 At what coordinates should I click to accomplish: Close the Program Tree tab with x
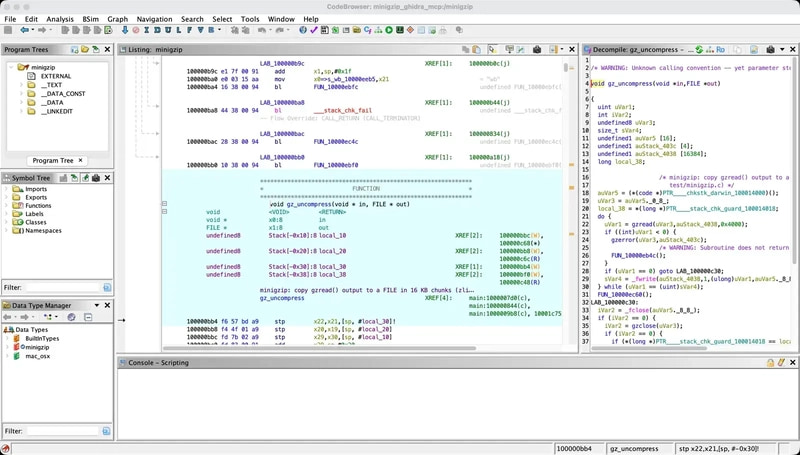pyautogui.click(x=81, y=160)
